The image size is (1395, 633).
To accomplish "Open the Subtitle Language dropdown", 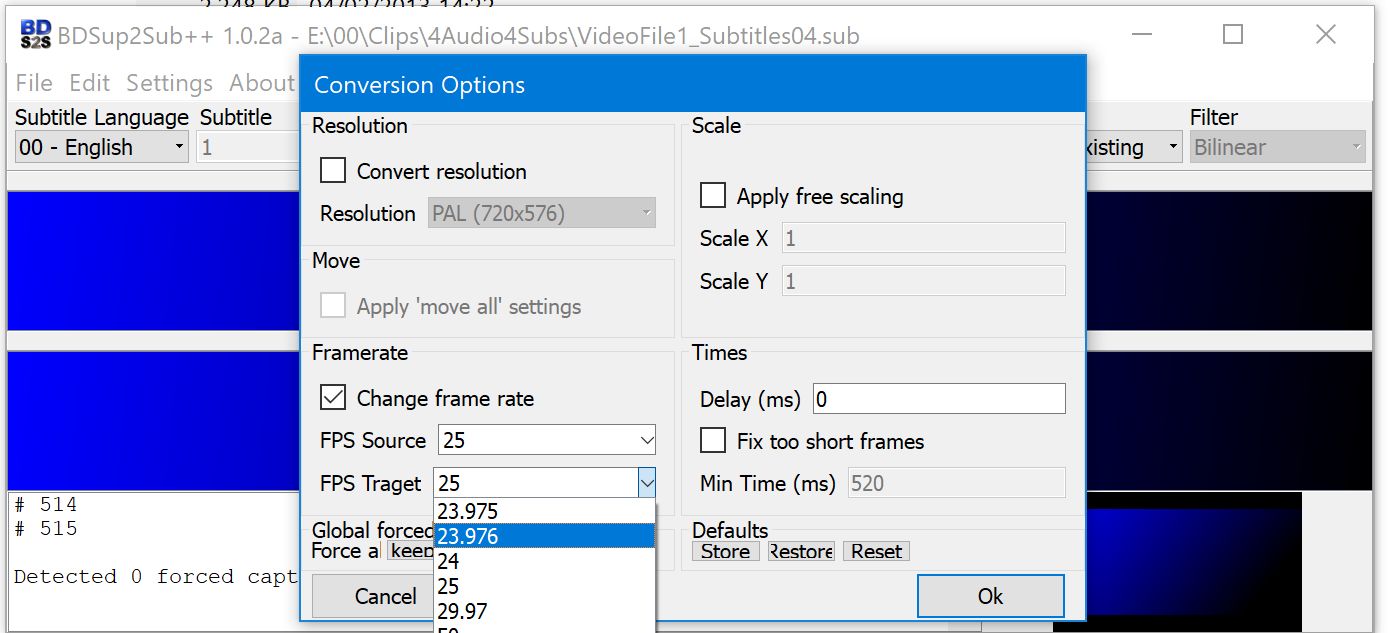I will (102, 148).
